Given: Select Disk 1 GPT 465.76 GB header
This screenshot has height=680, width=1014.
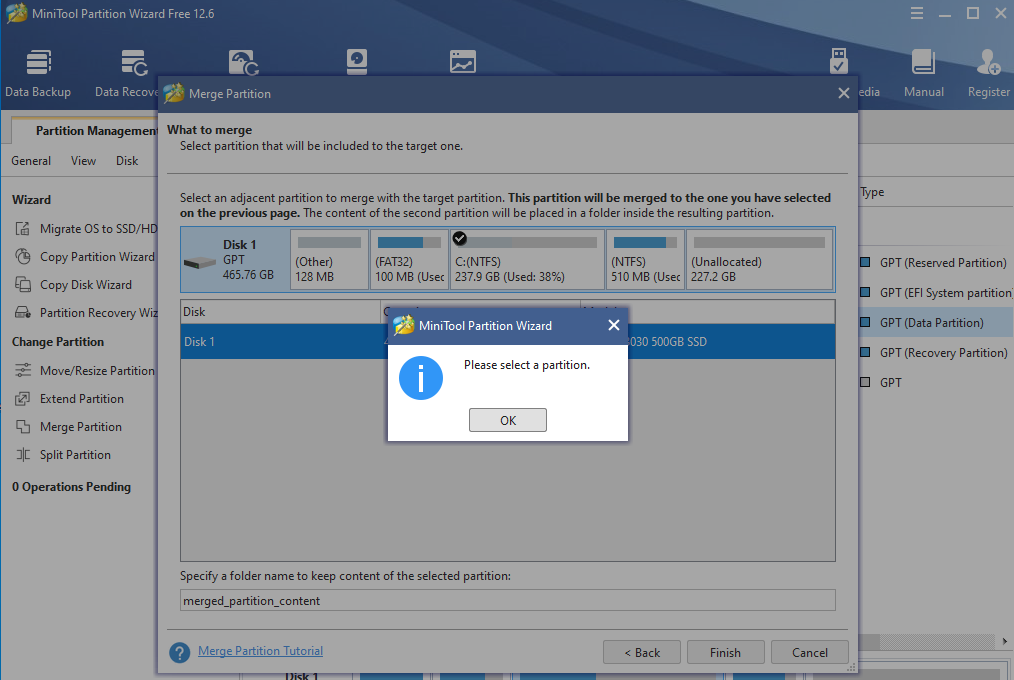Looking at the screenshot, I should 235,259.
